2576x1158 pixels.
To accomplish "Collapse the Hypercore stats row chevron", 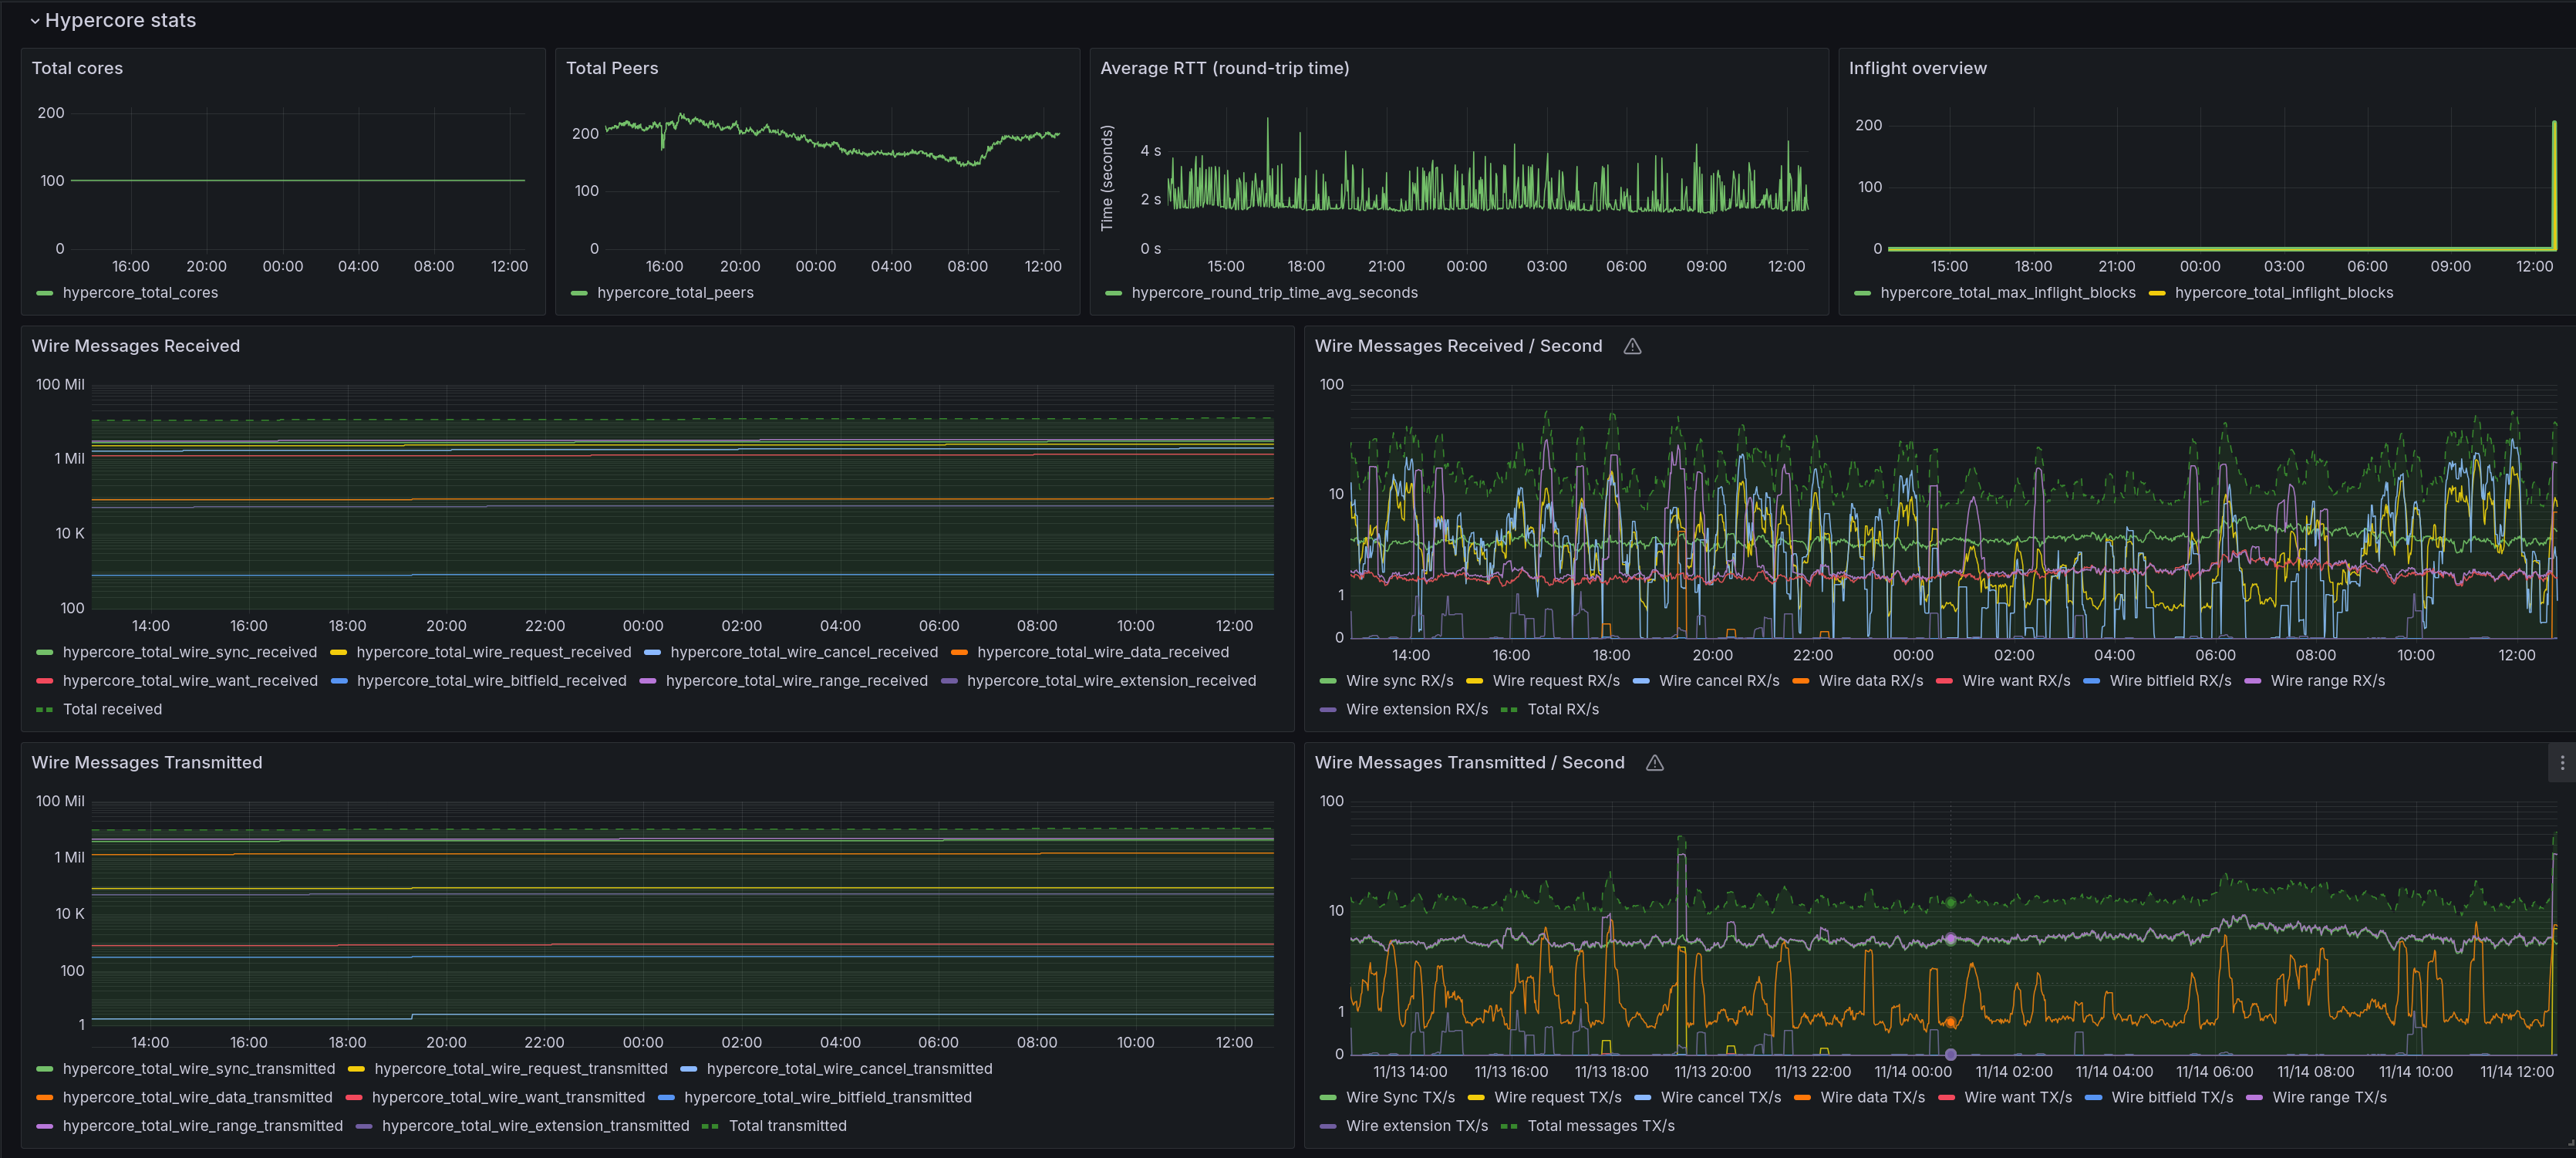I will click(35, 21).
